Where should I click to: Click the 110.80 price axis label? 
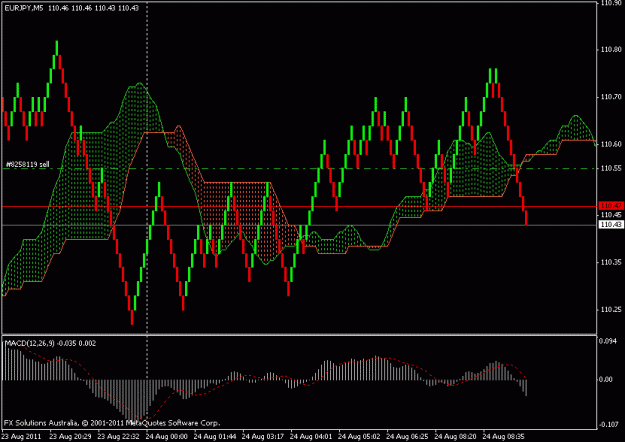click(611, 50)
